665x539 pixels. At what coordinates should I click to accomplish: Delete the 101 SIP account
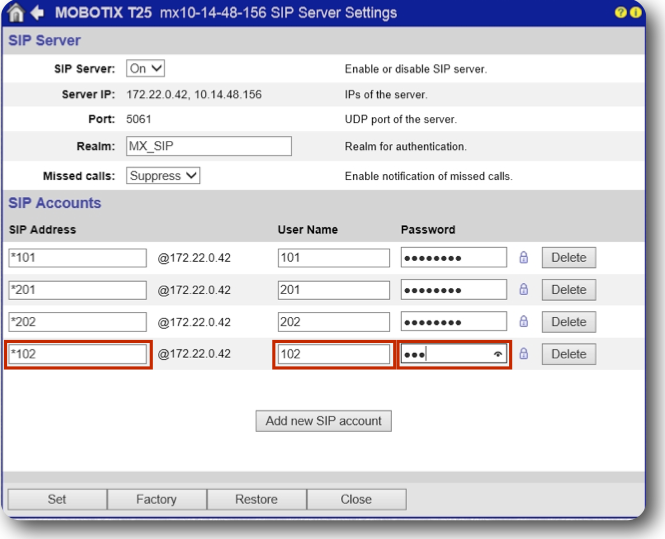coord(568,257)
